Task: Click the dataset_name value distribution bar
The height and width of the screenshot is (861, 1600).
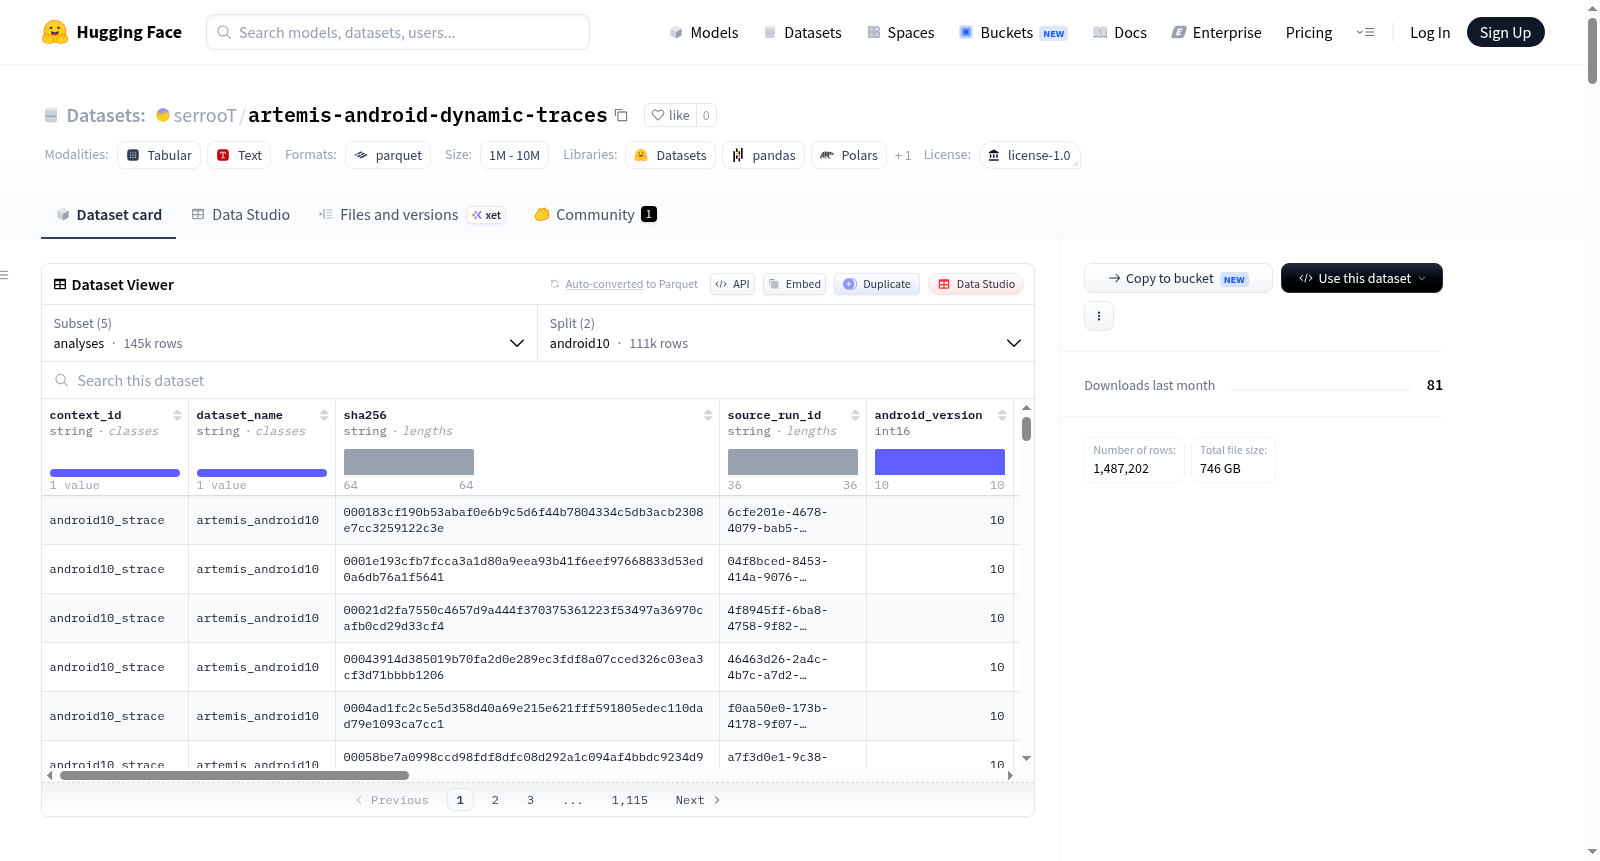Action: 262,473
